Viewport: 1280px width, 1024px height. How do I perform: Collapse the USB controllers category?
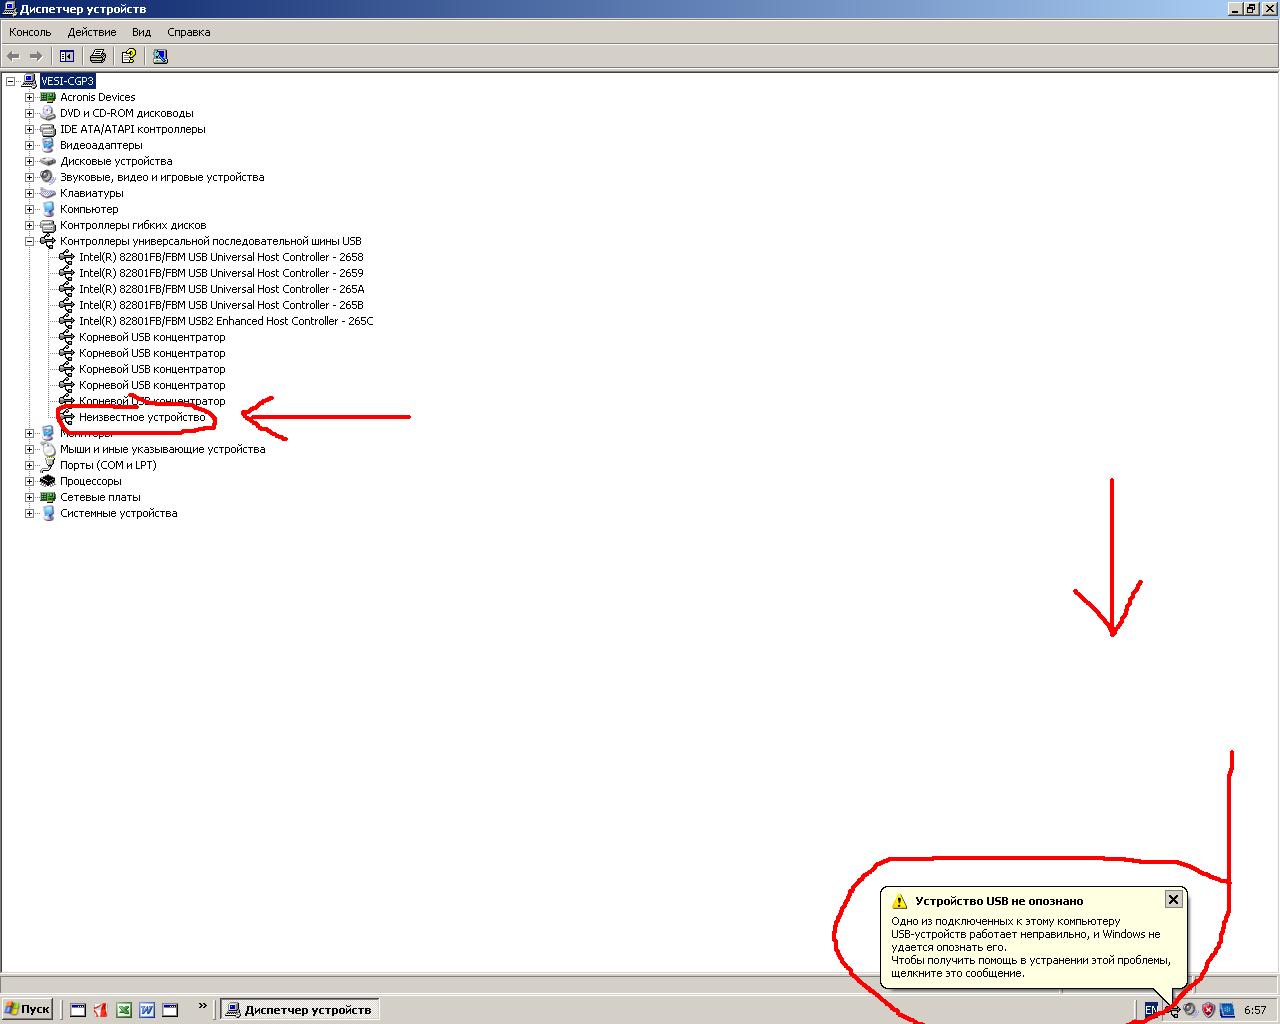(30, 241)
